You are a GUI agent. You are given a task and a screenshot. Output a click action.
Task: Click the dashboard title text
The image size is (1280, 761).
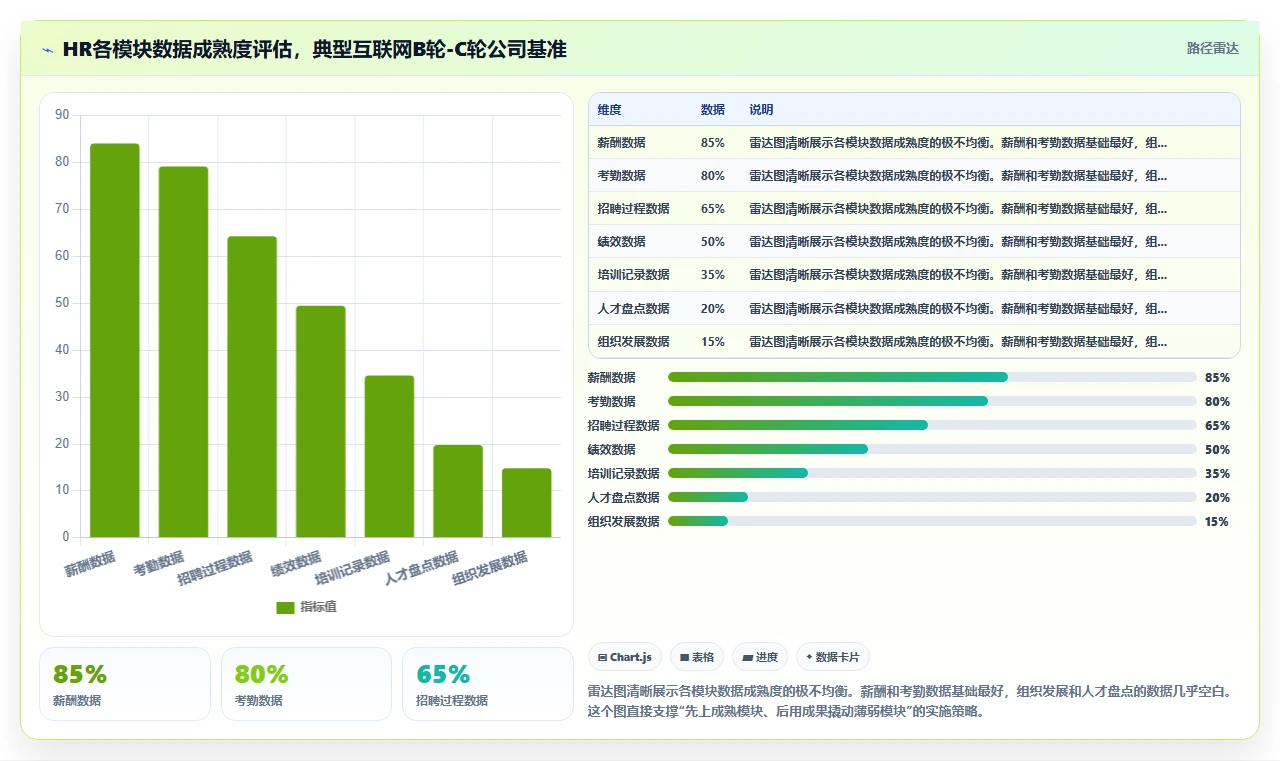click(x=315, y=49)
